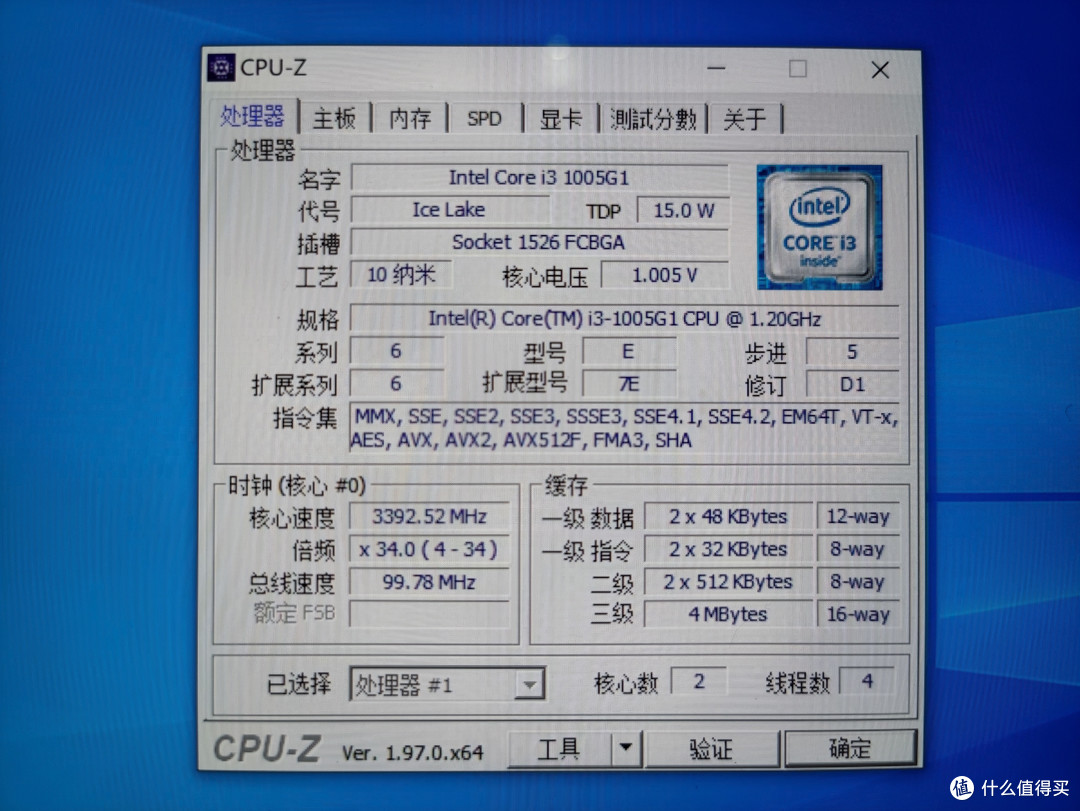1080x811 pixels.
Task: Click the i3-1005G1 CPU @ 1.20GHz specification
Action: tap(624, 318)
